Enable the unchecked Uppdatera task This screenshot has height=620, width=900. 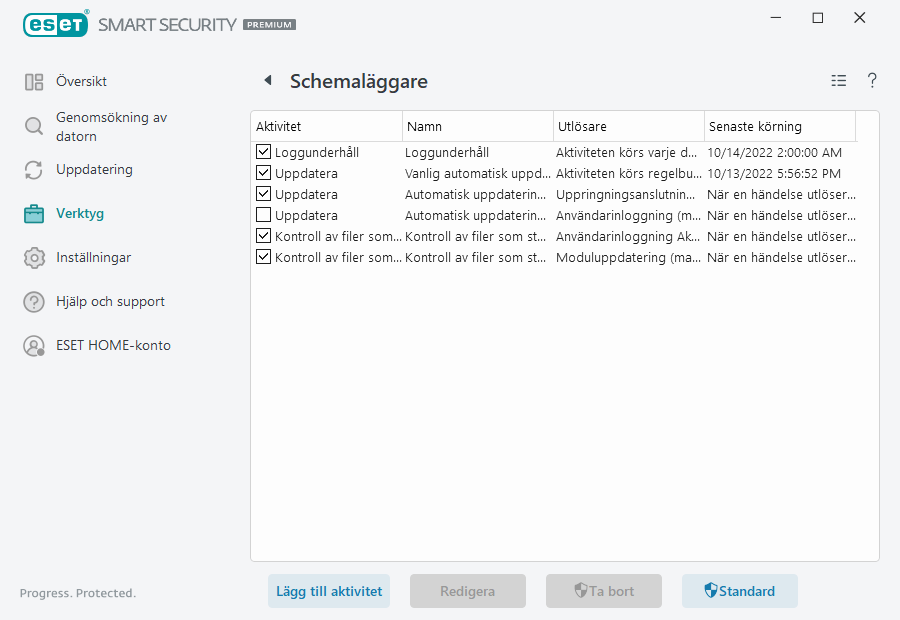pos(263,215)
